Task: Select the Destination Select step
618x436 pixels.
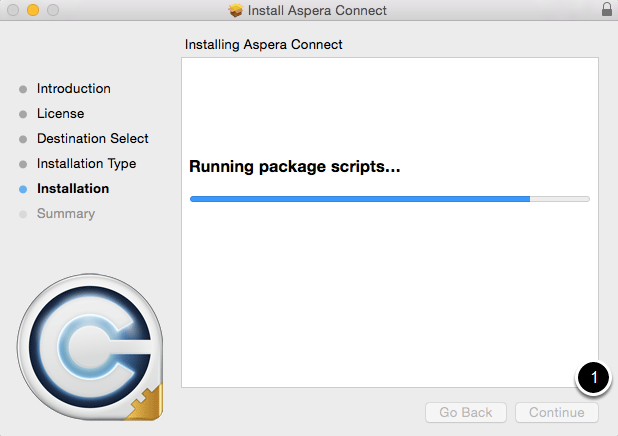Action: (x=93, y=138)
